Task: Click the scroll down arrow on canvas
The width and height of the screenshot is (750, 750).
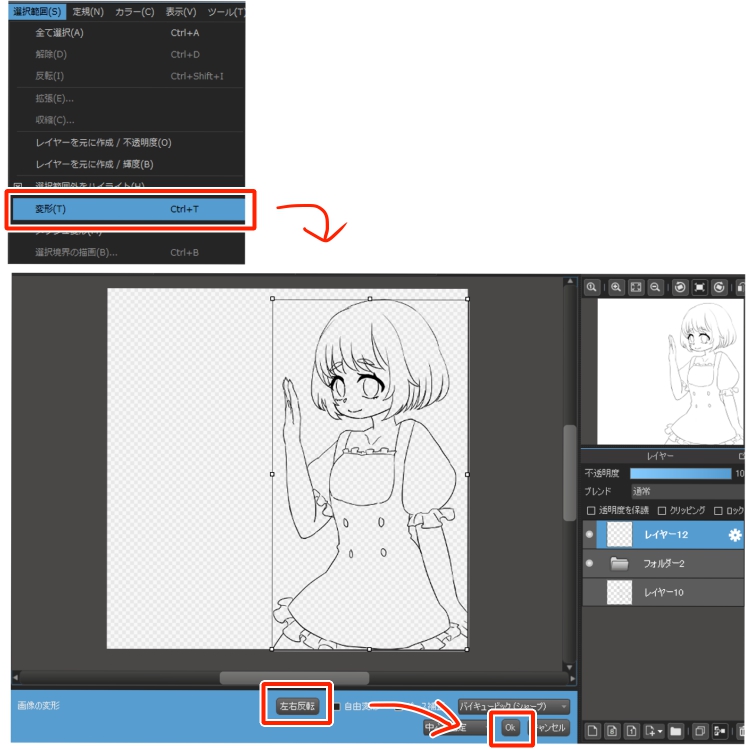Action: (x=570, y=667)
